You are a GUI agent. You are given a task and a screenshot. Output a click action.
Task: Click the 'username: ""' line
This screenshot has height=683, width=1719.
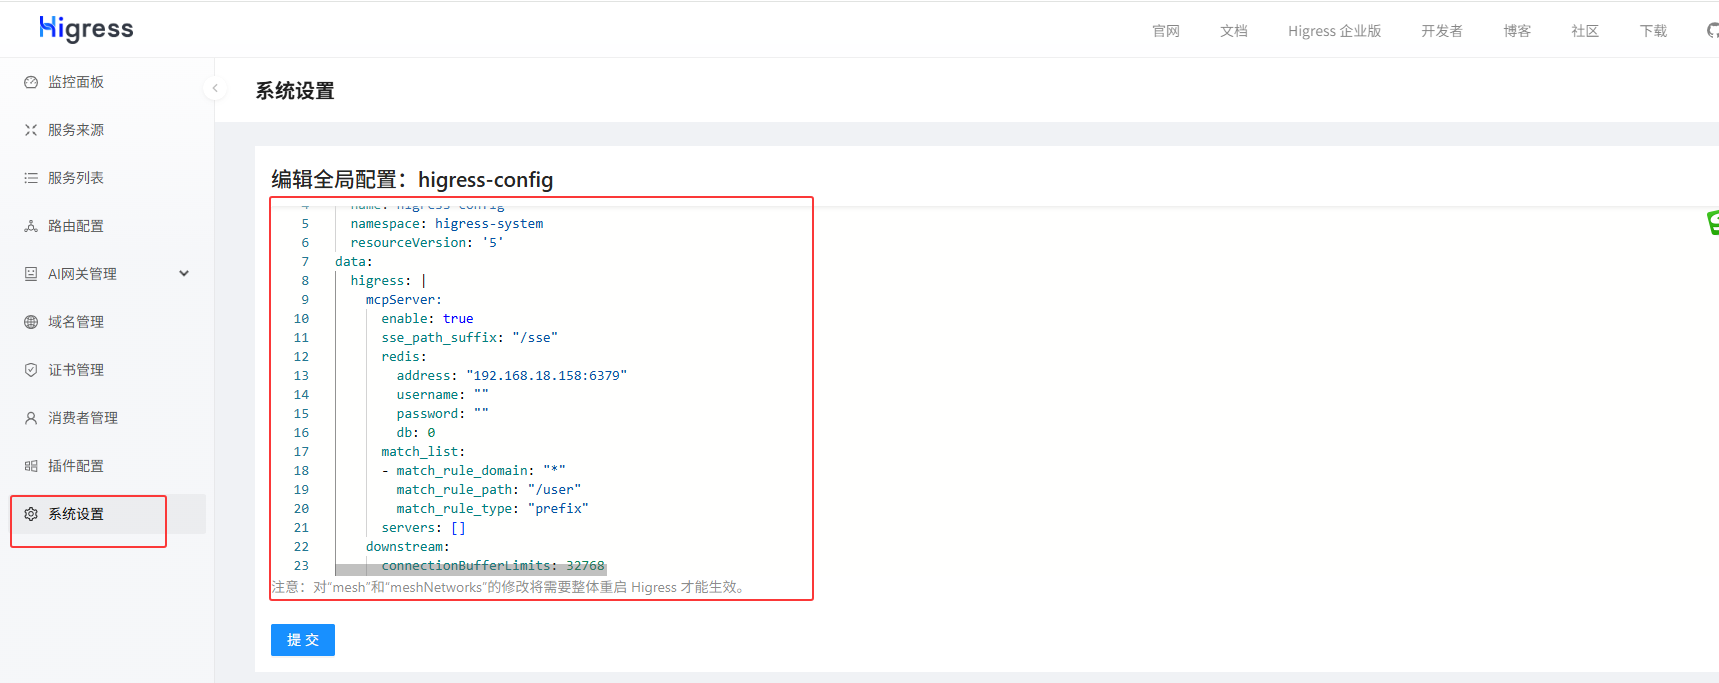[443, 395]
